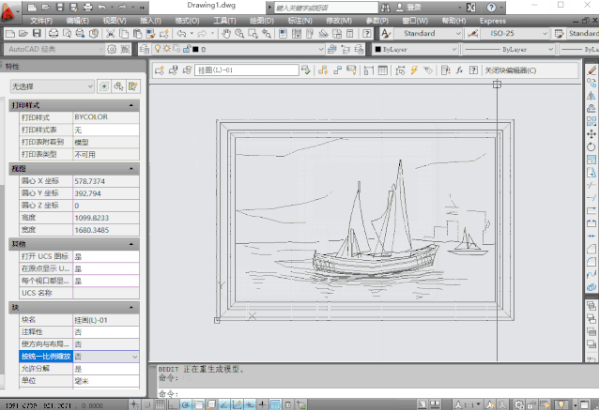Toggle Object Snap in status bar
Screen dimensions: 599x410
pos(198,404)
